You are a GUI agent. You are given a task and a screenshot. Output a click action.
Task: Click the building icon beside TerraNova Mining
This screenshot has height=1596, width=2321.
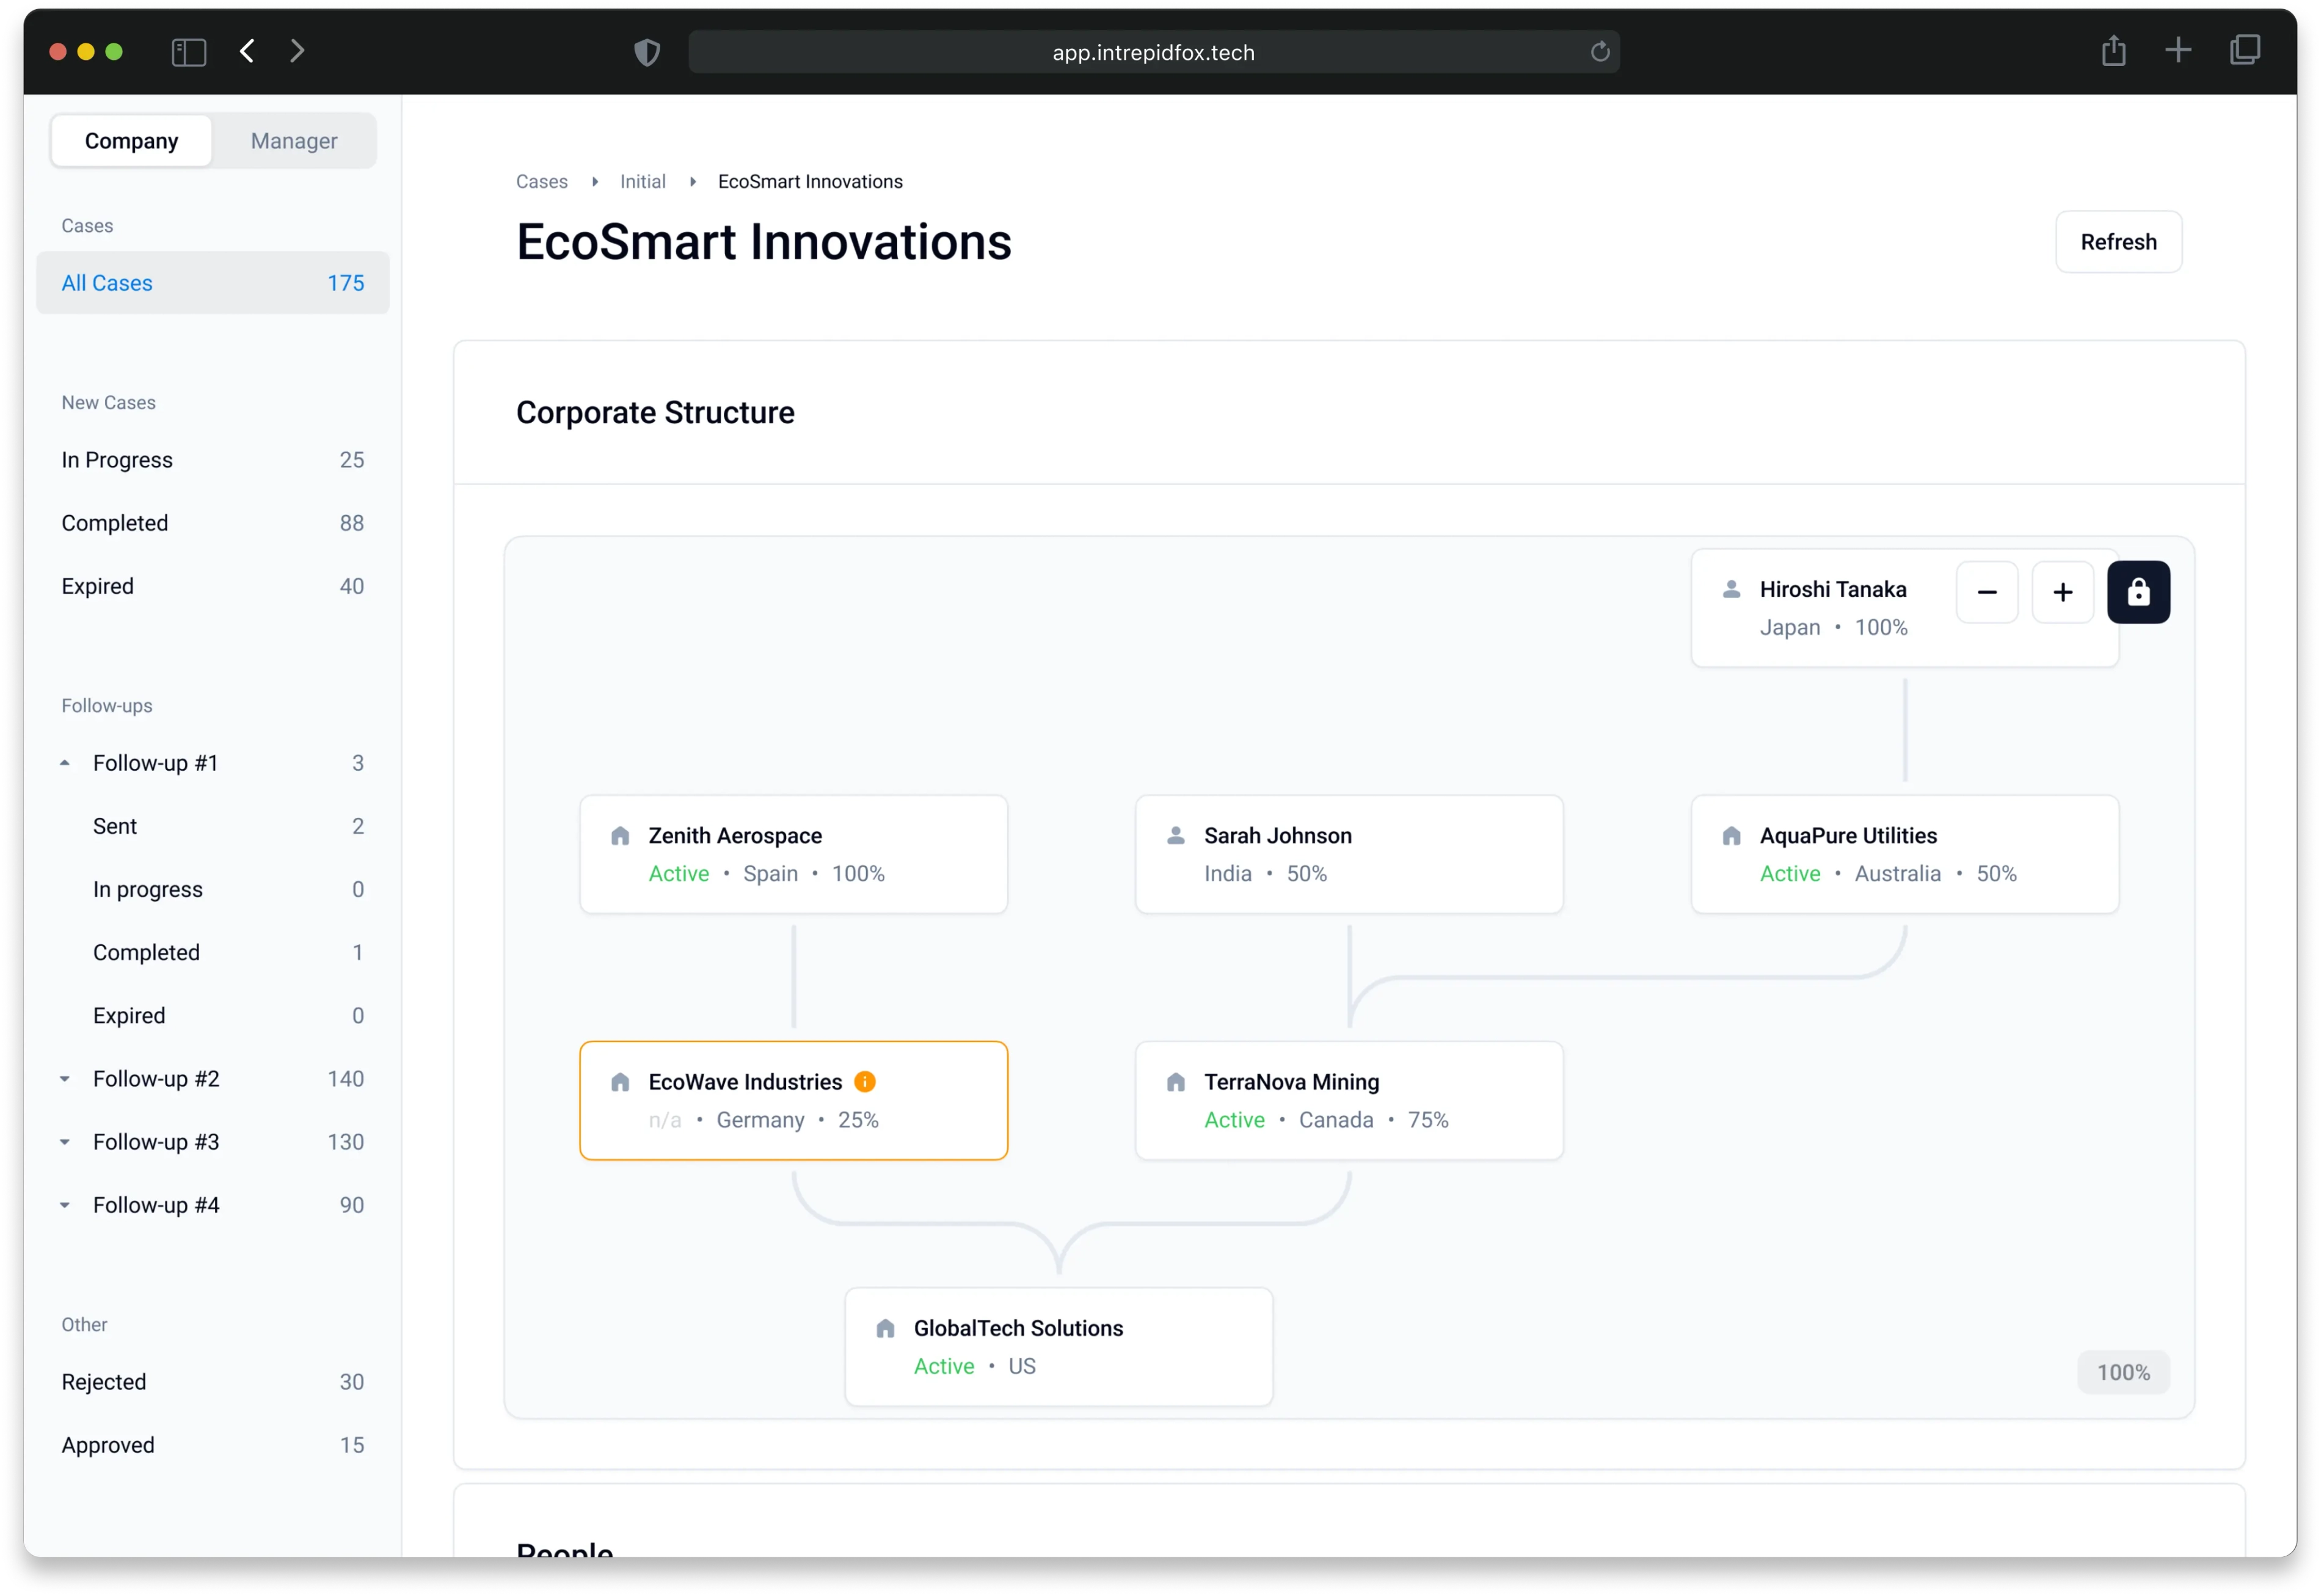[x=1175, y=1081]
